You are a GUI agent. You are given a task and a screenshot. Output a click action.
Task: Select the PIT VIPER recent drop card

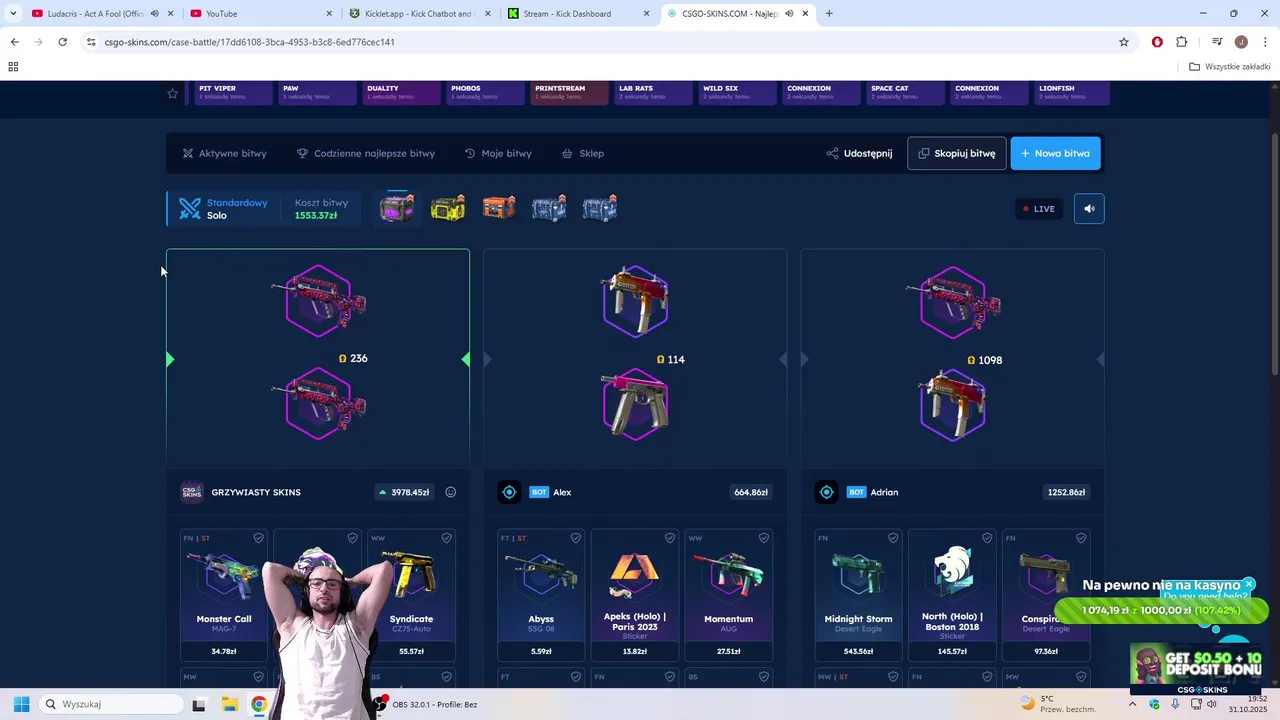click(x=231, y=92)
